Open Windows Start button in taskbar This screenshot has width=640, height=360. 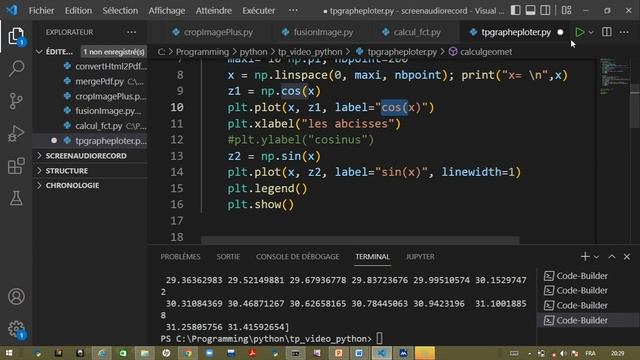[9, 353]
